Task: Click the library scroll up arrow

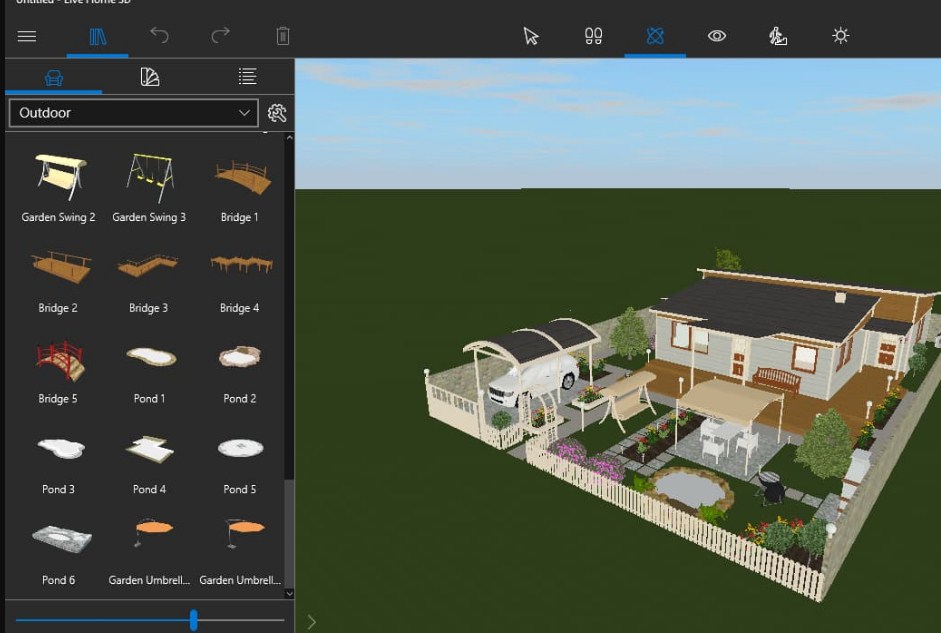Action: (x=289, y=138)
